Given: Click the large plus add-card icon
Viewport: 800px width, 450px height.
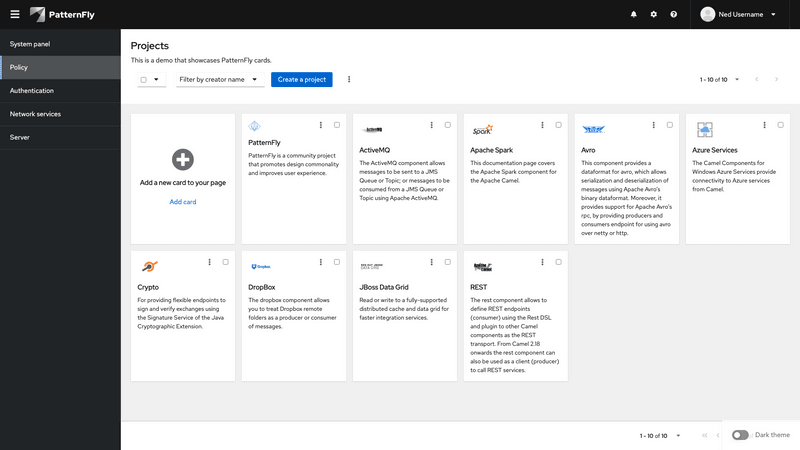Looking at the screenshot, I should point(182,159).
